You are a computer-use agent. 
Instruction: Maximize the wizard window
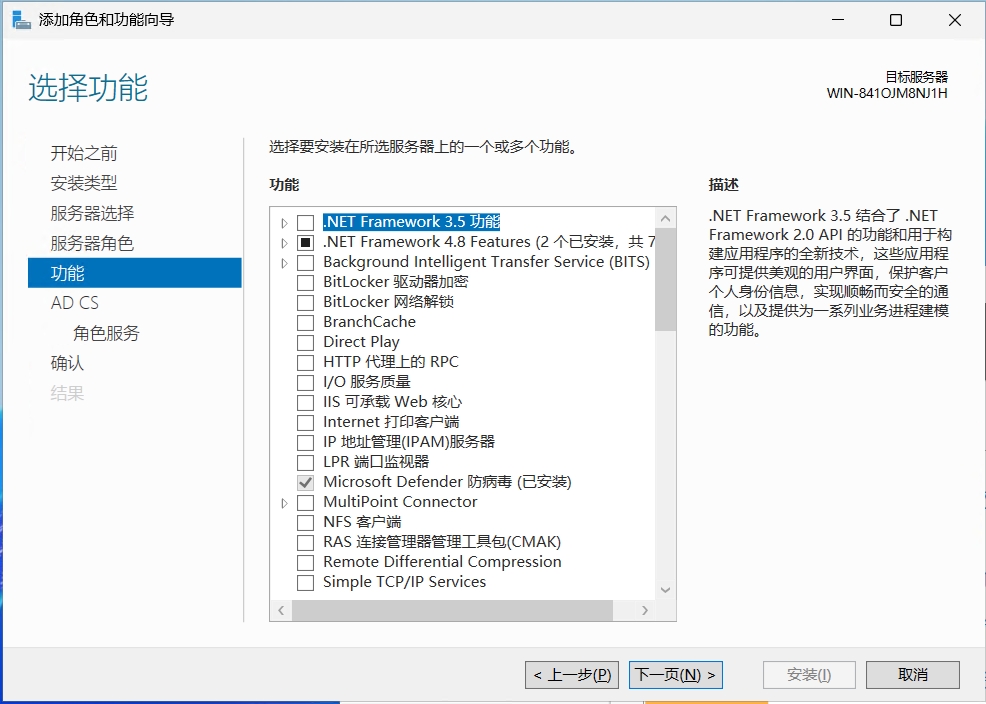pos(896,20)
